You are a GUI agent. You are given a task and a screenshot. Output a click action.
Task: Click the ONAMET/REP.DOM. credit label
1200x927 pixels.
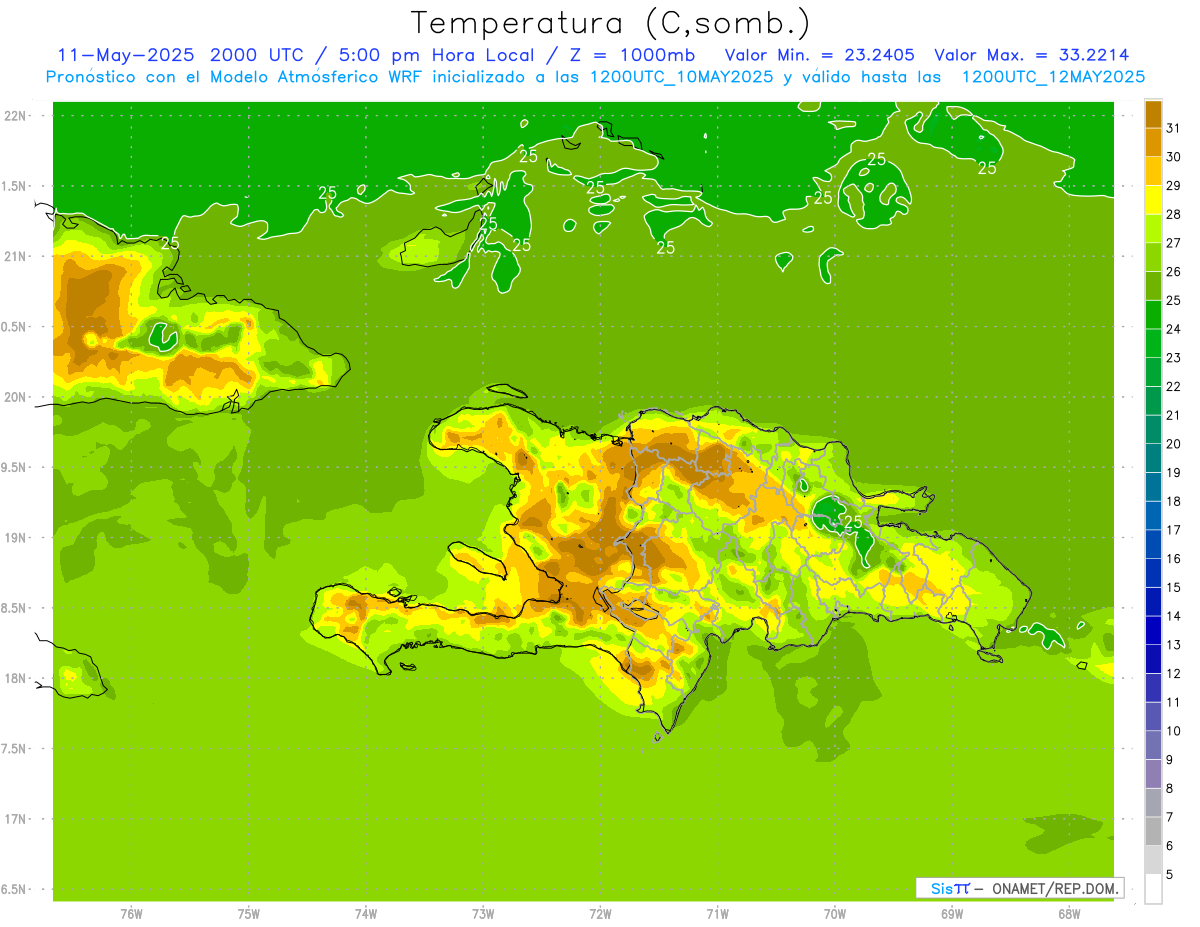pyautogui.click(x=1055, y=888)
